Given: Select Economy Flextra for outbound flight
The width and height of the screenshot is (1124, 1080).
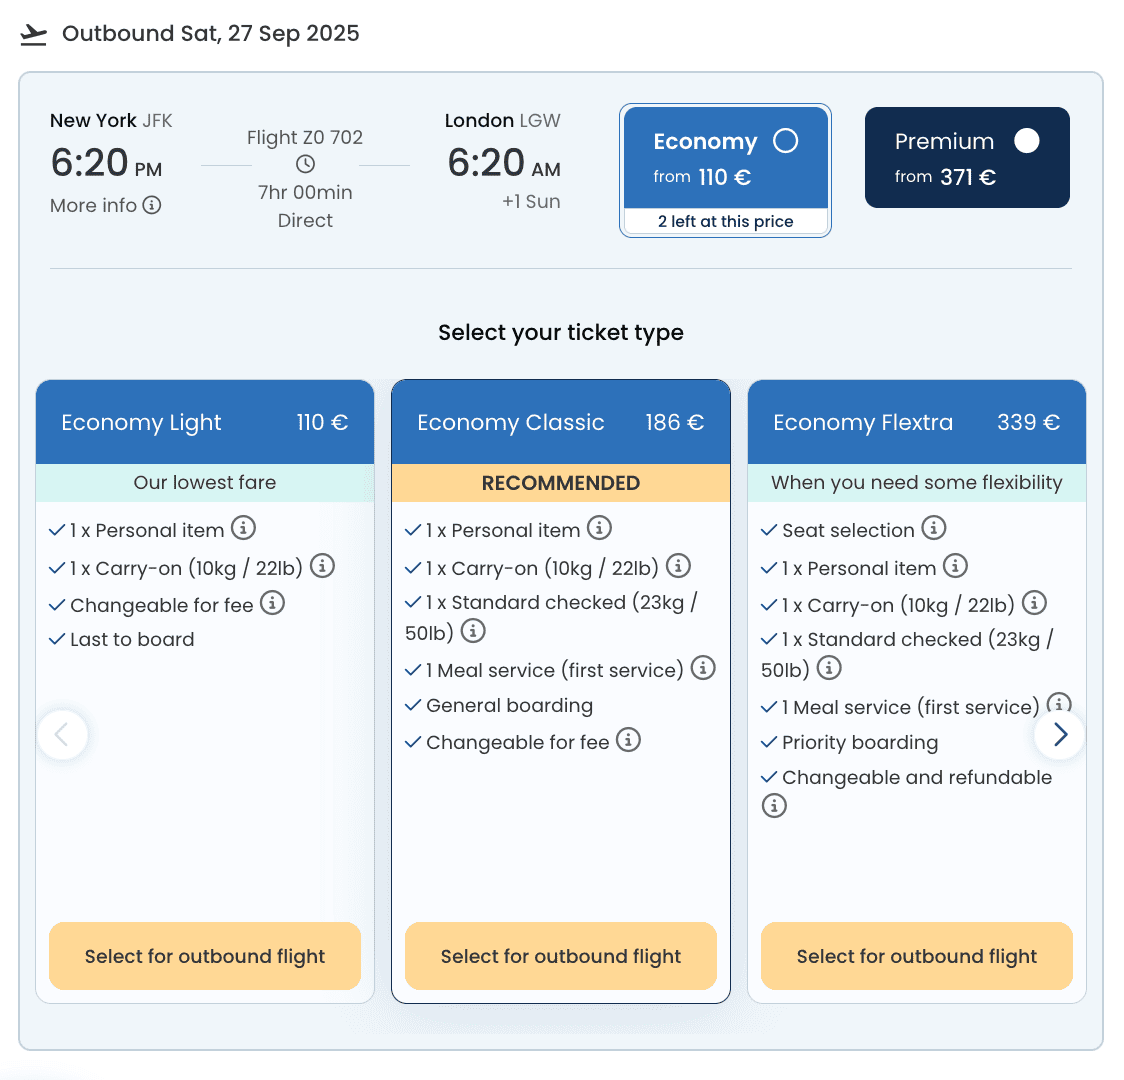Looking at the screenshot, I should coord(916,956).
